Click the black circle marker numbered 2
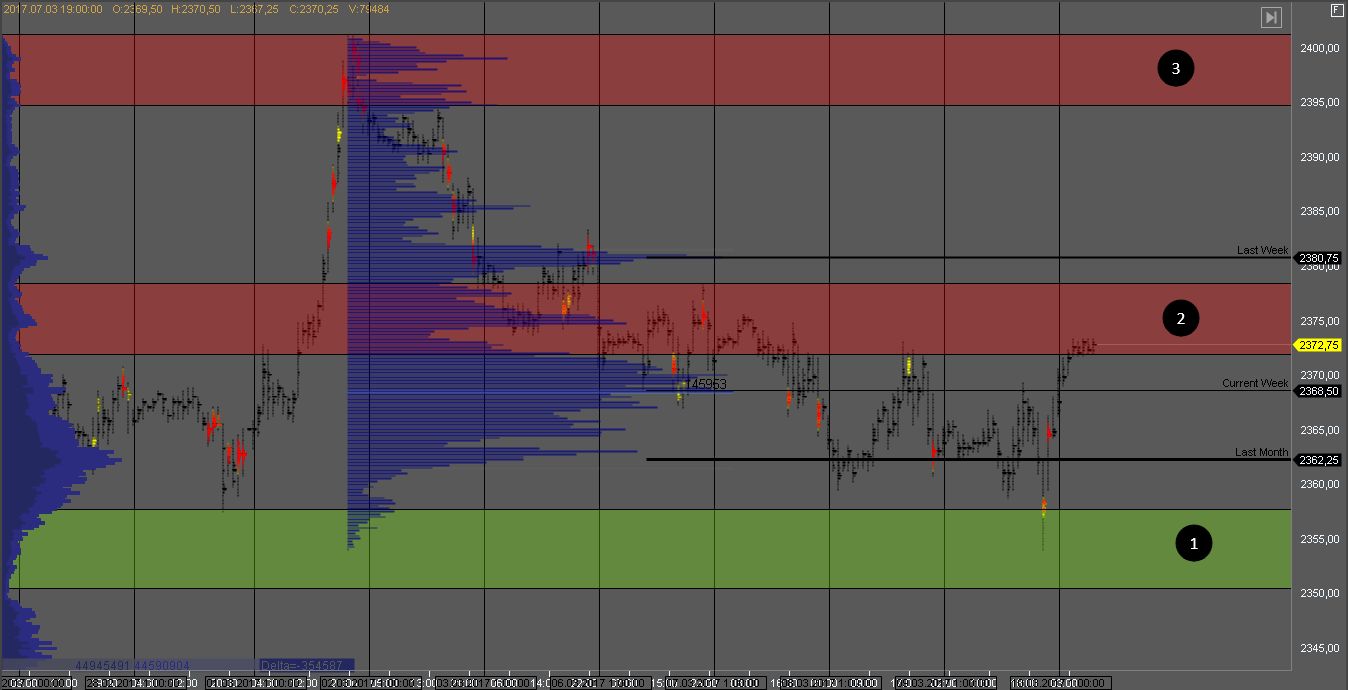1348x690 pixels. click(1181, 319)
